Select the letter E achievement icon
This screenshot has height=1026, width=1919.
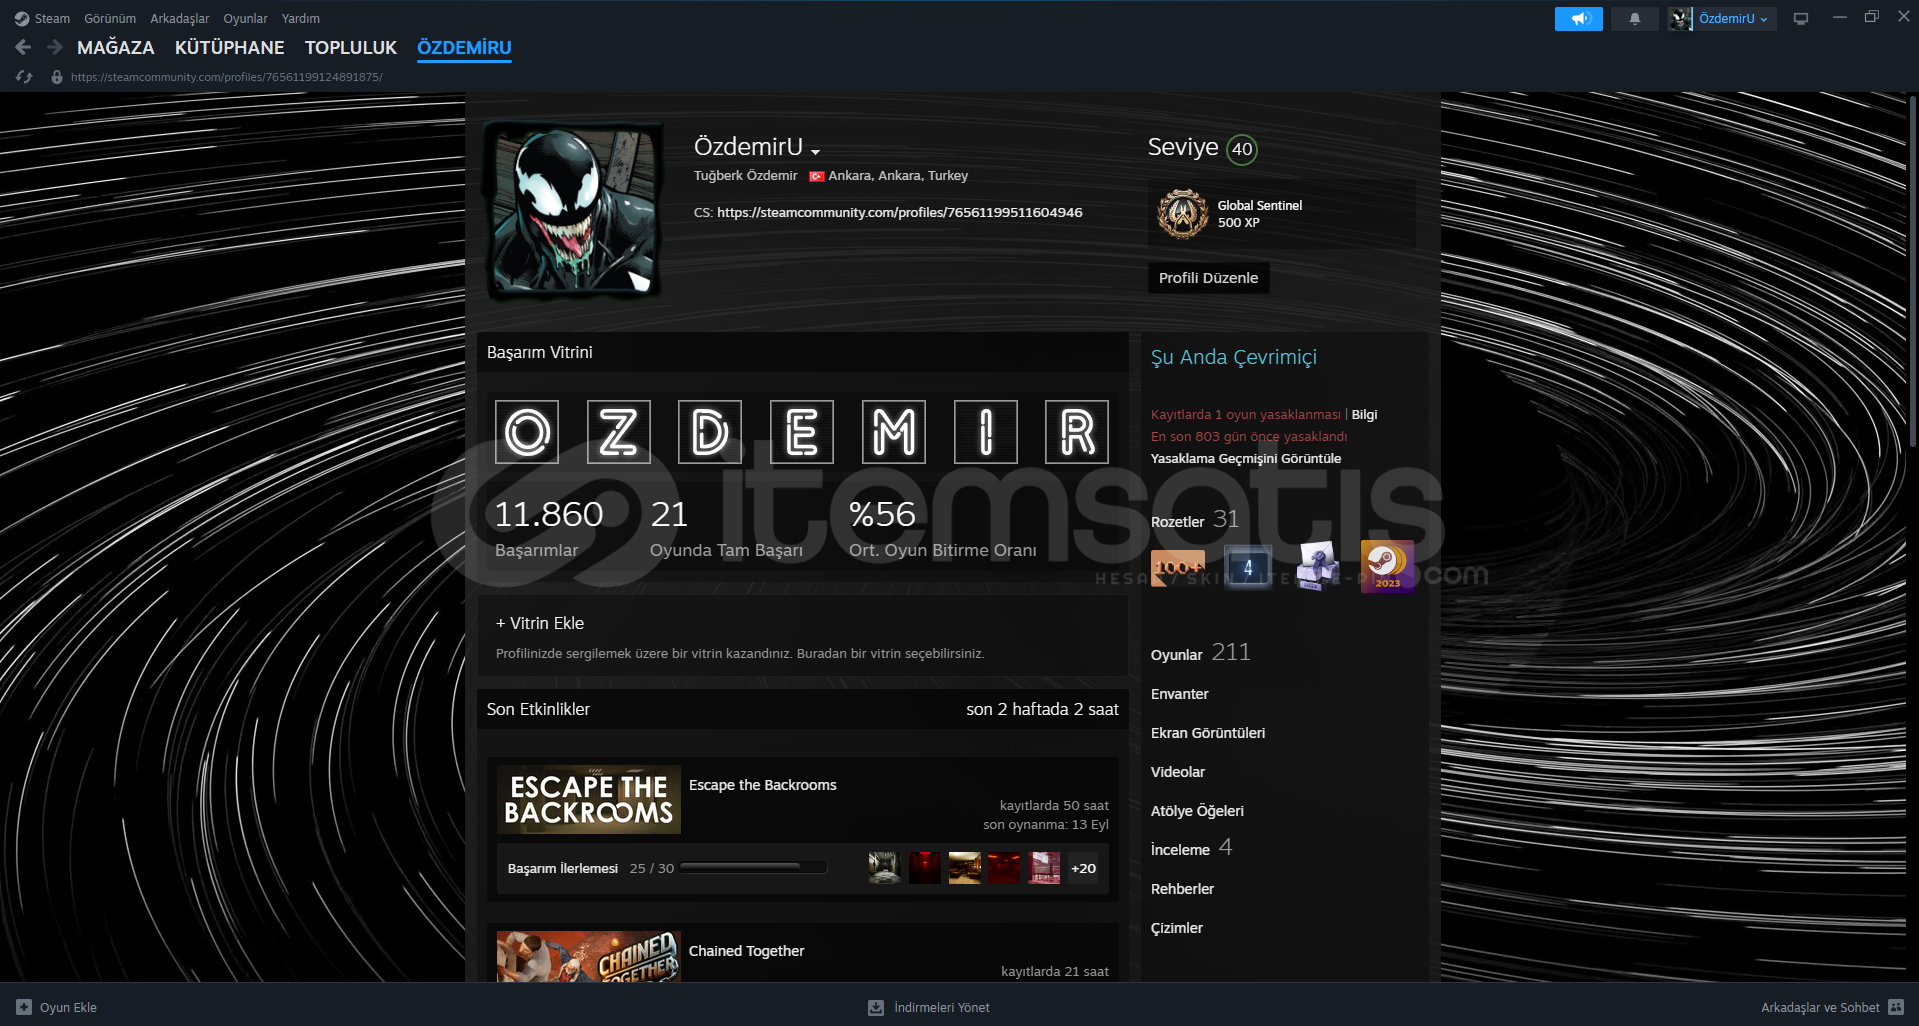[x=802, y=432]
